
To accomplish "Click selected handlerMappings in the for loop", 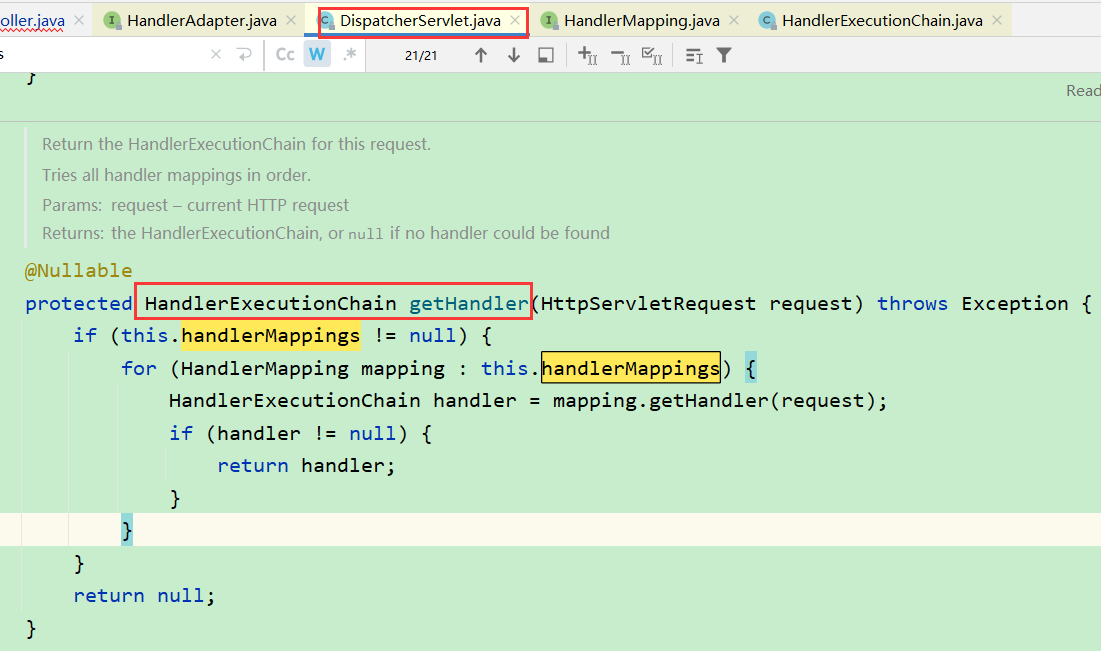I will (631, 368).
